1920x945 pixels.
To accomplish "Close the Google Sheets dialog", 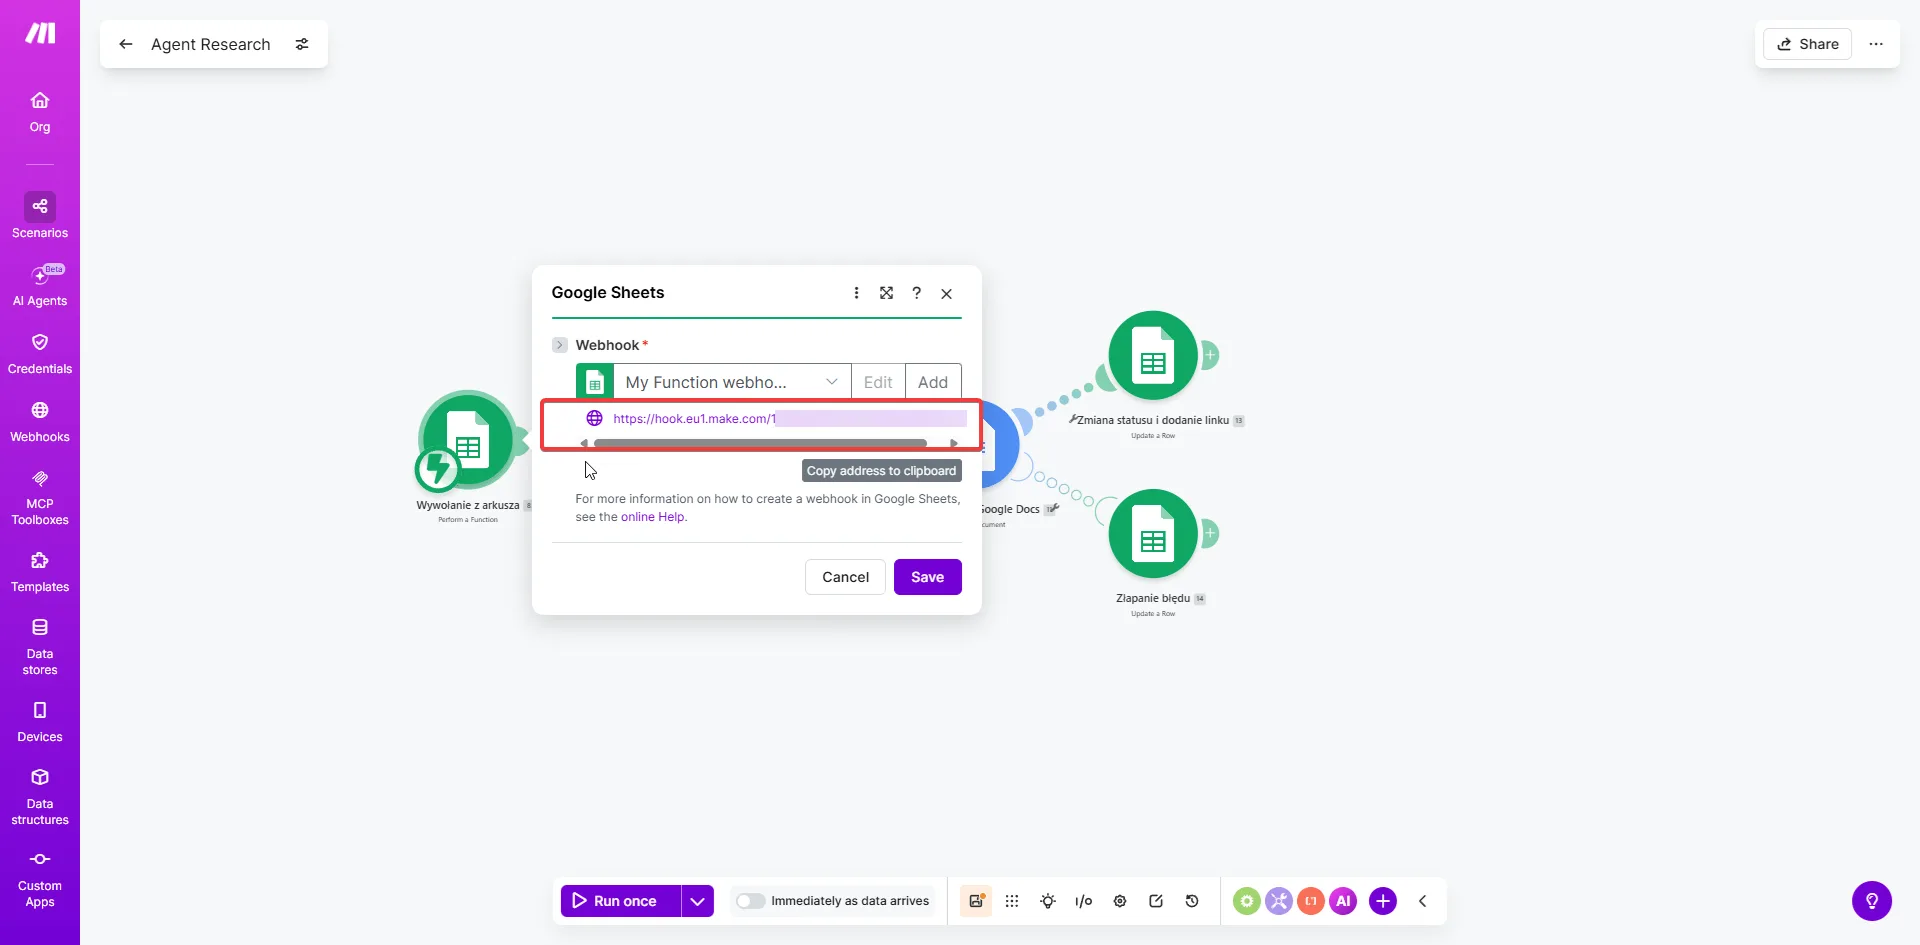I will coord(946,293).
